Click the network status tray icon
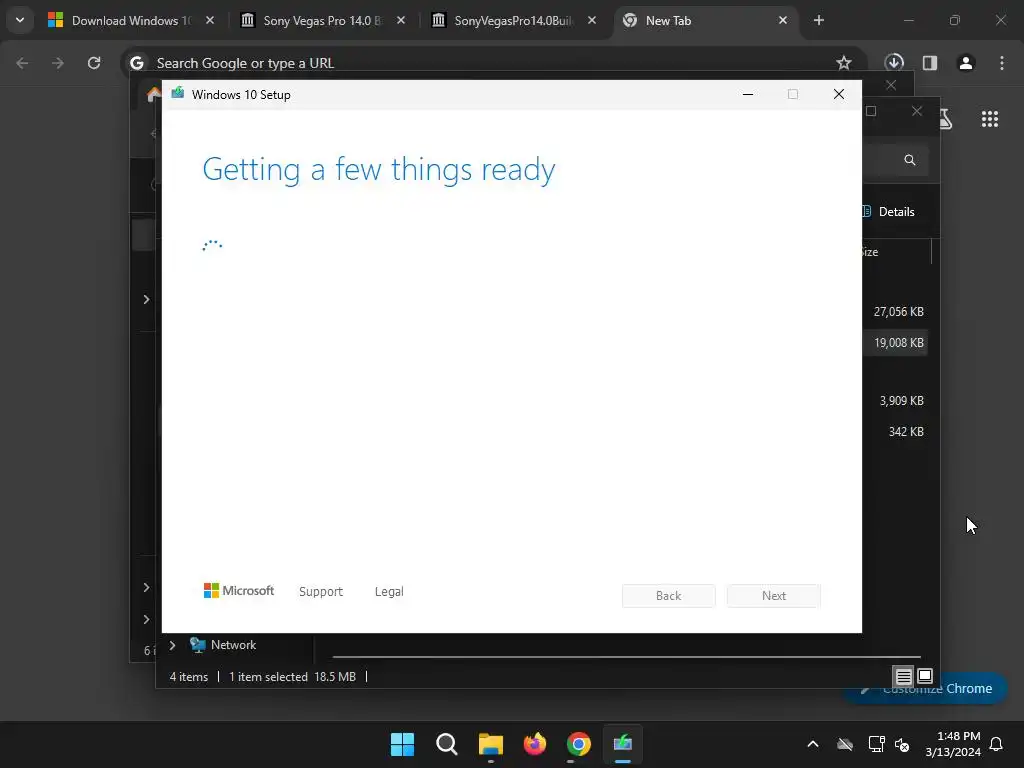1024x768 pixels. coord(876,744)
